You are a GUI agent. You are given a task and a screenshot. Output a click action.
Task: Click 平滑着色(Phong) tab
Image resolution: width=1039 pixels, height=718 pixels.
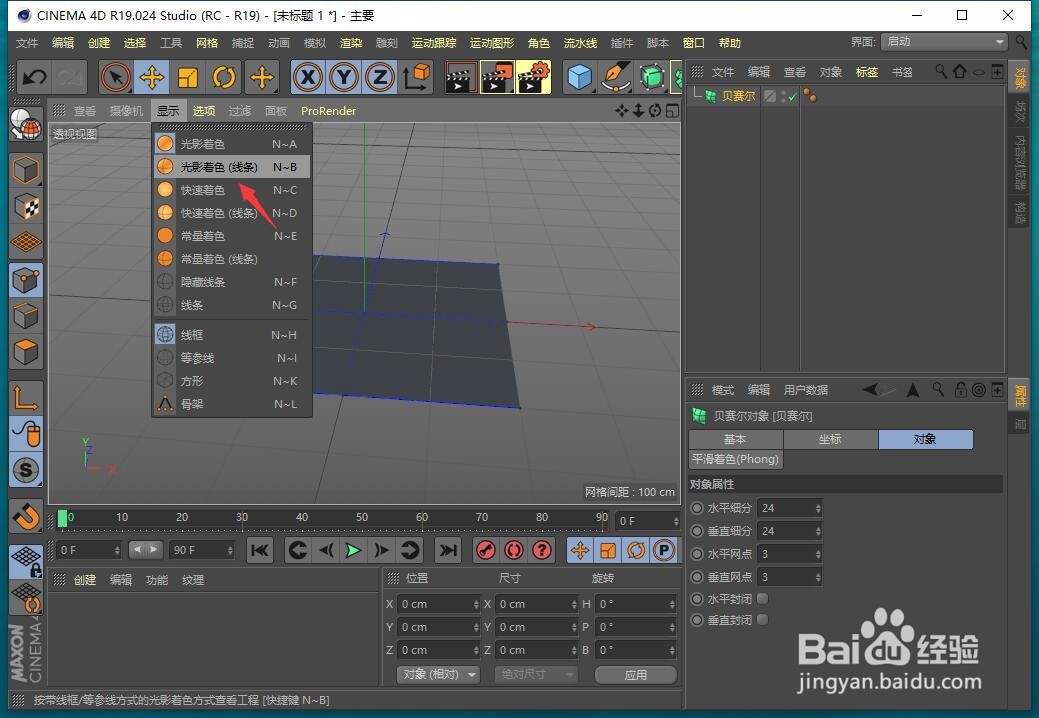[x=736, y=459]
